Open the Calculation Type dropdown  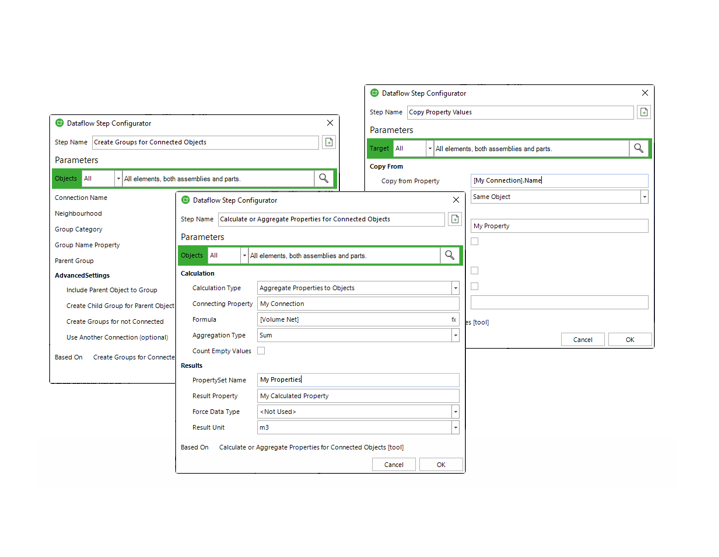[x=455, y=288]
